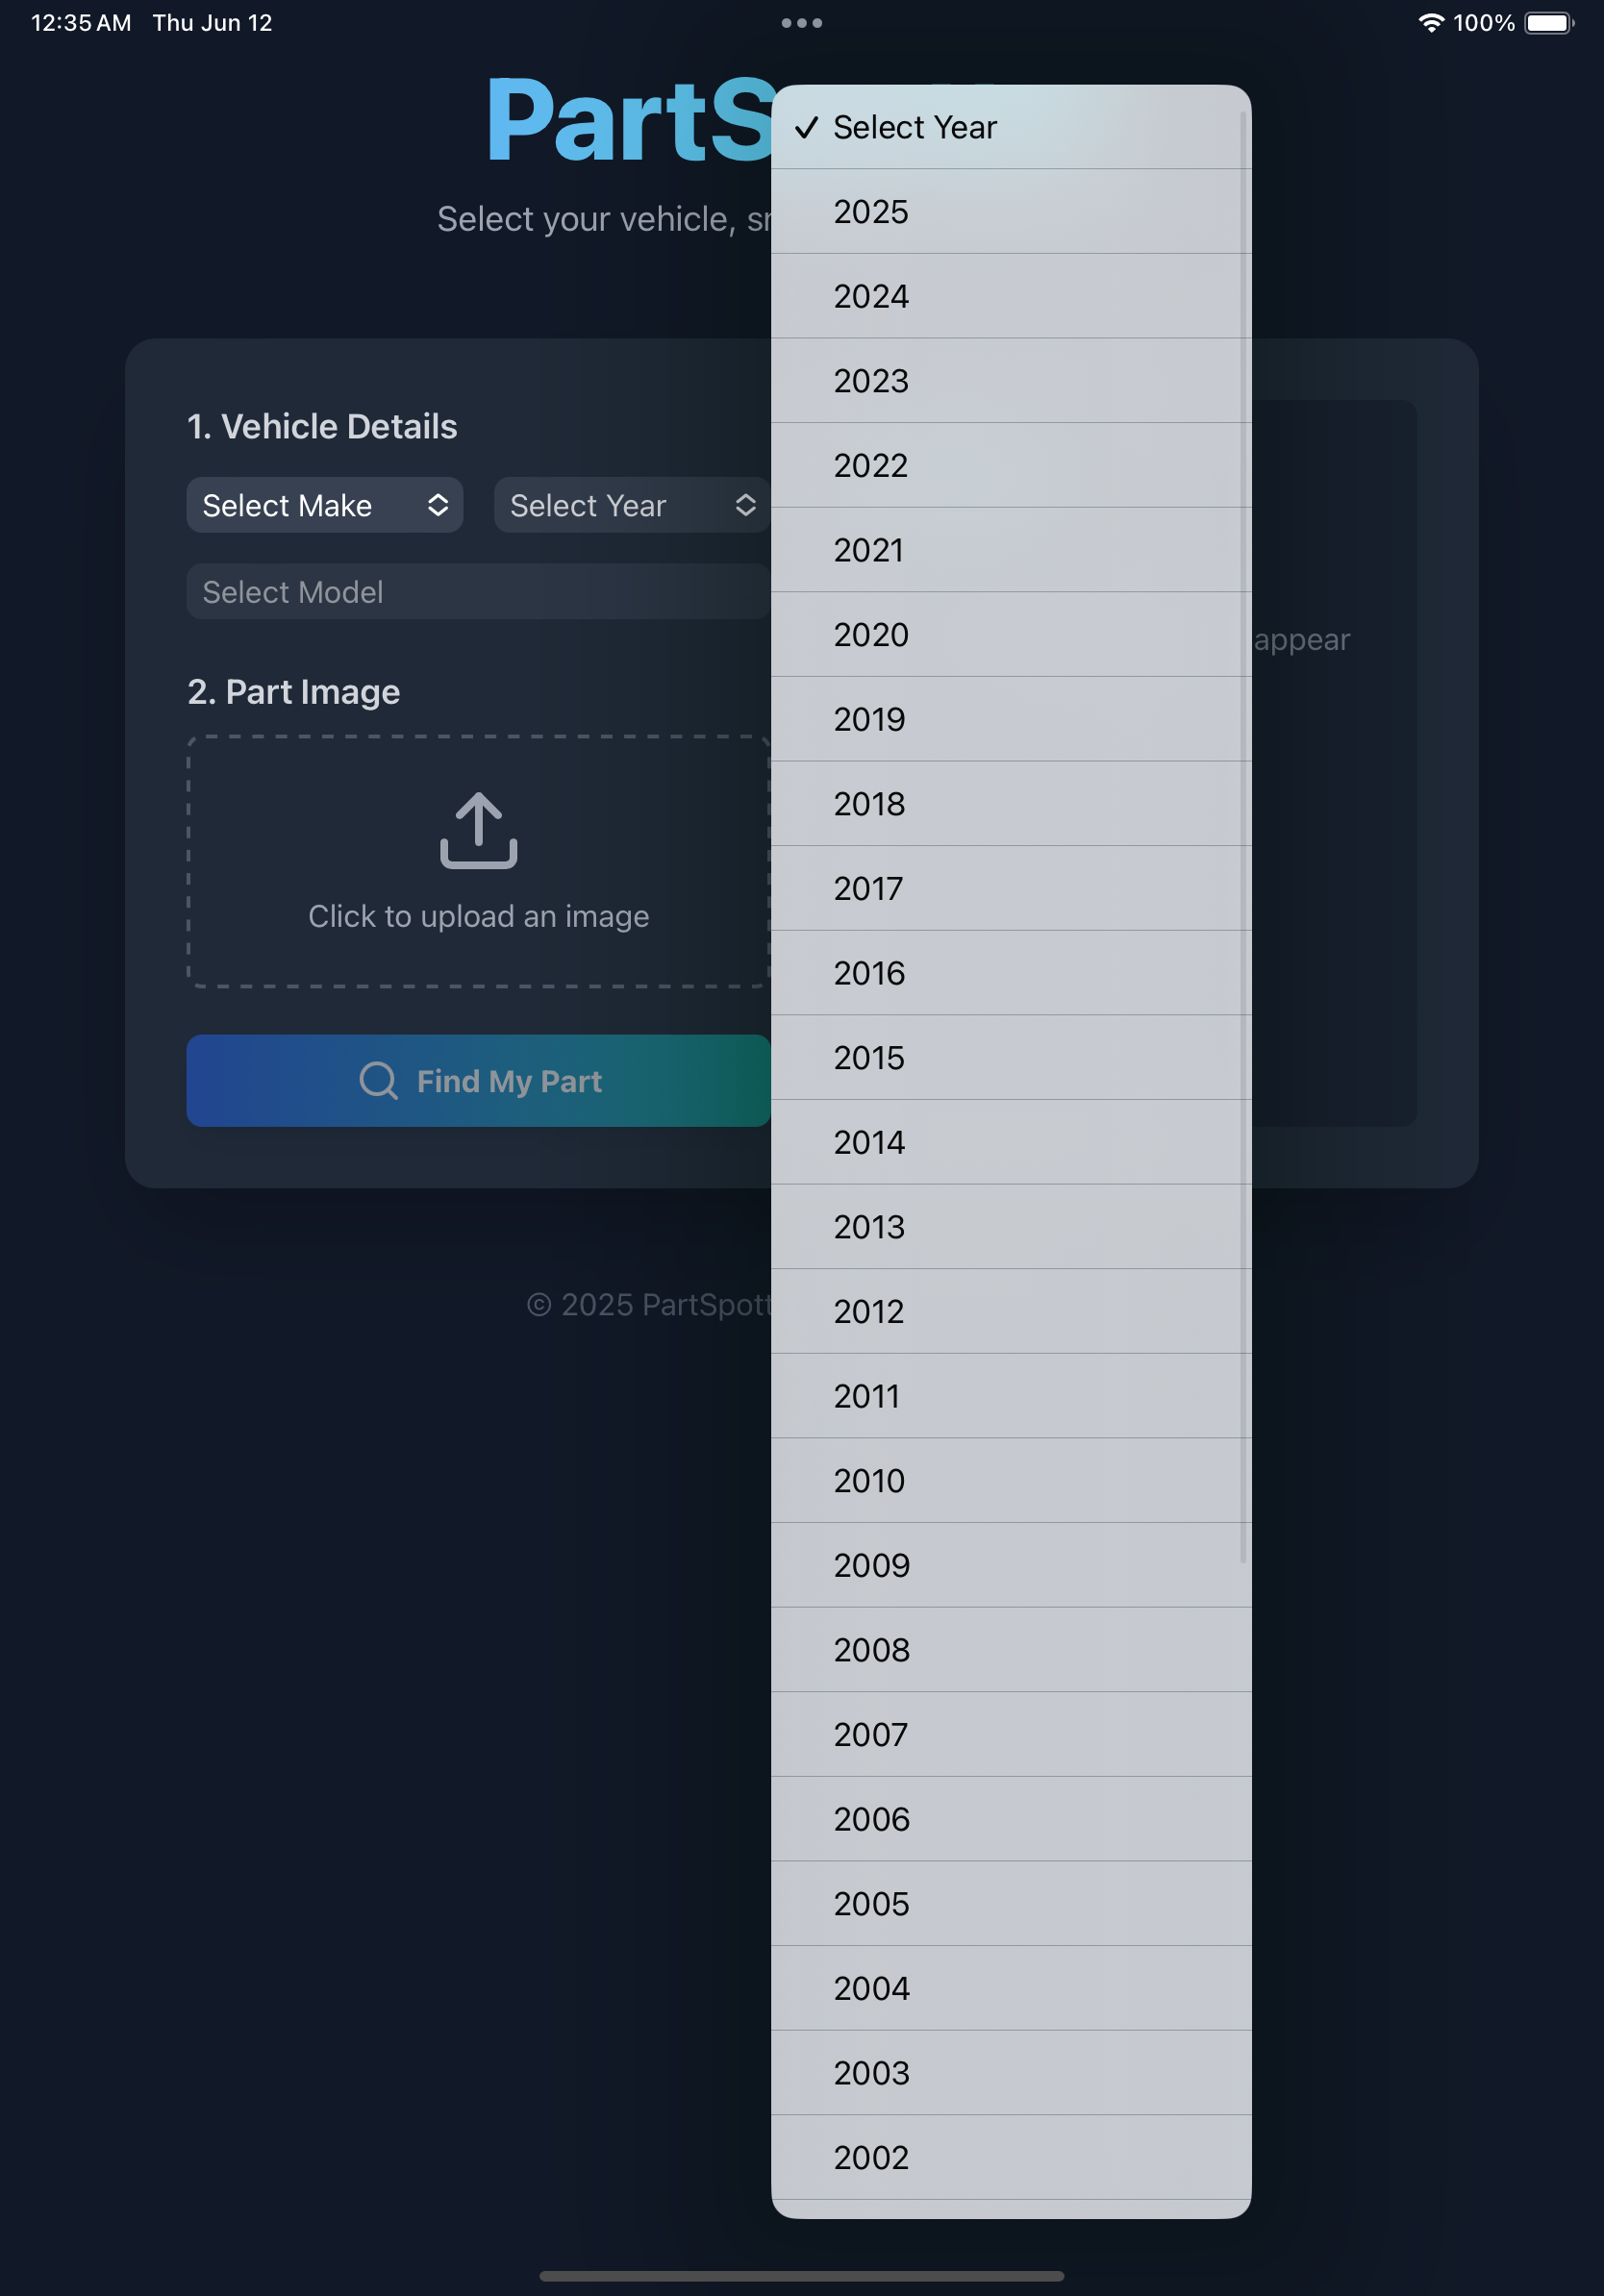Click the Select Make chevron arrows

point(437,506)
